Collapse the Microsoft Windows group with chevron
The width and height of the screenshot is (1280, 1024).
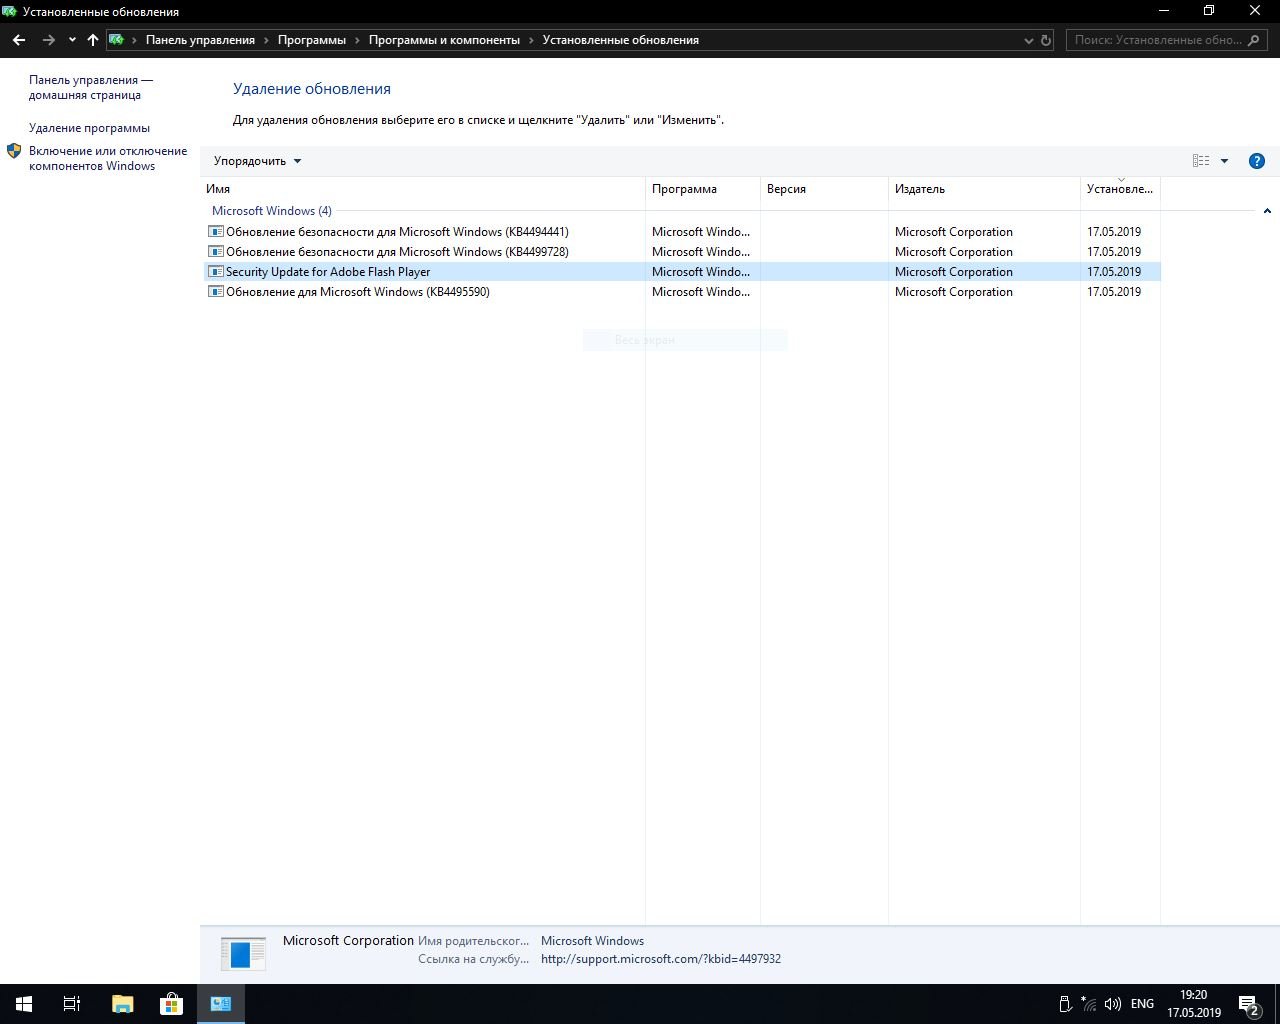click(x=1267, y=211)
